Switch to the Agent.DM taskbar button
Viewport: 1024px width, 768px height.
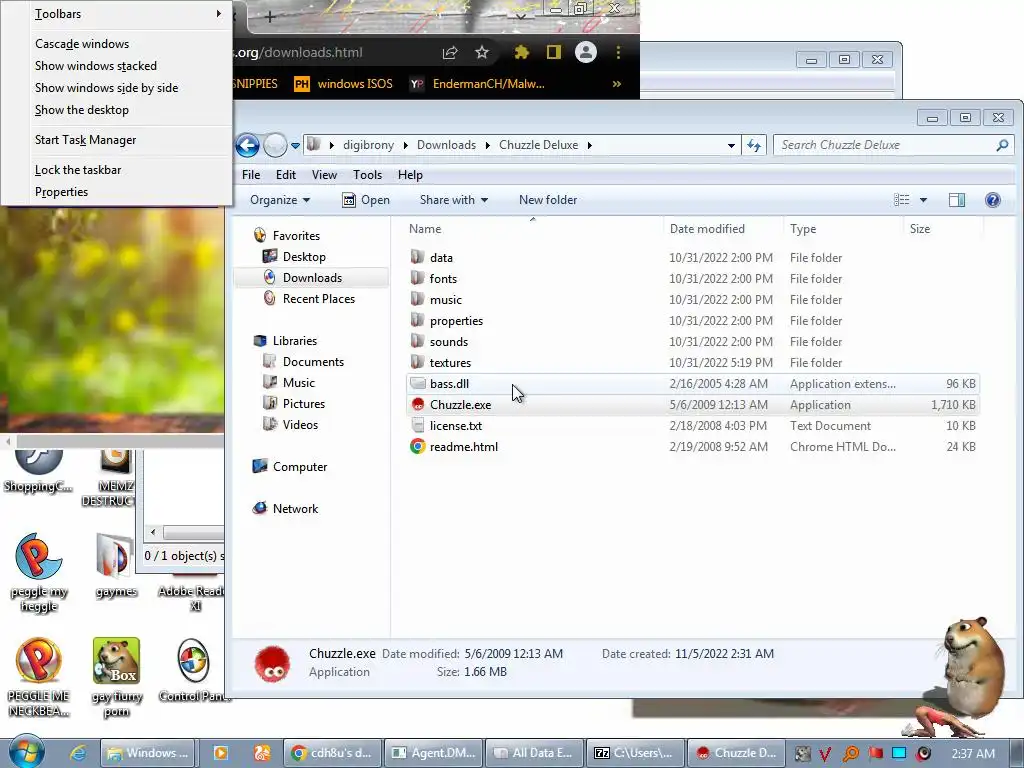click(x=434, y=753)
